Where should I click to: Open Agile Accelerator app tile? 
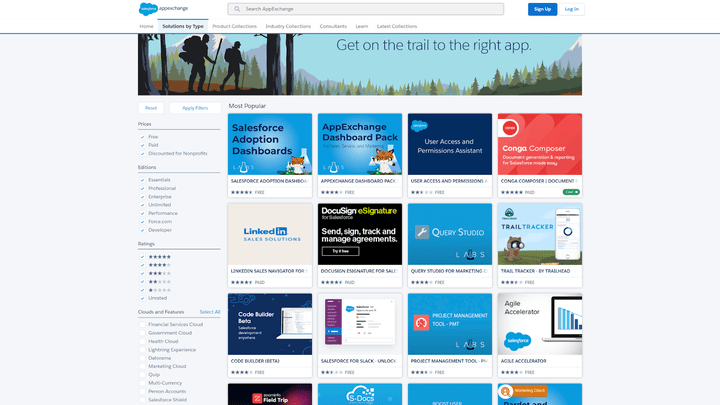pyautogui.click(x=540, y=335)
